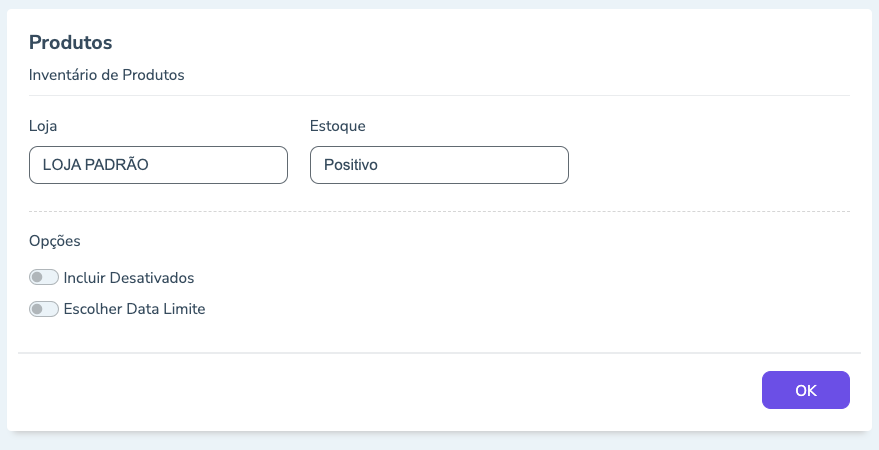
Task: Click the LOJA PADRÃO value text
Action: coord(89,165)
